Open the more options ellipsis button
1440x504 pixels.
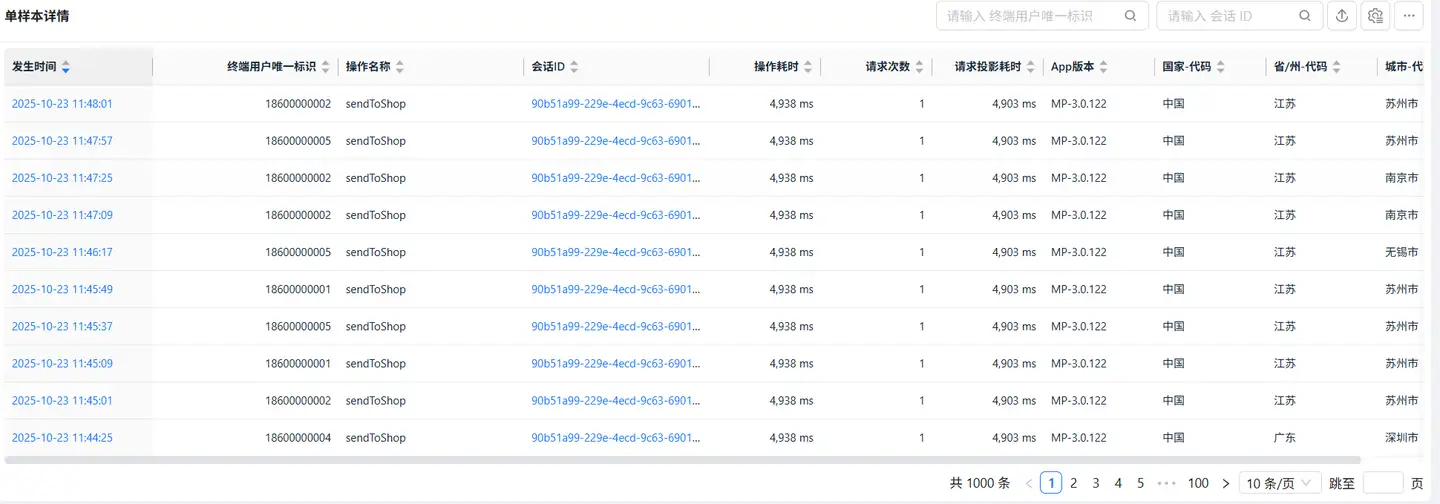(x=1409, y=16)
